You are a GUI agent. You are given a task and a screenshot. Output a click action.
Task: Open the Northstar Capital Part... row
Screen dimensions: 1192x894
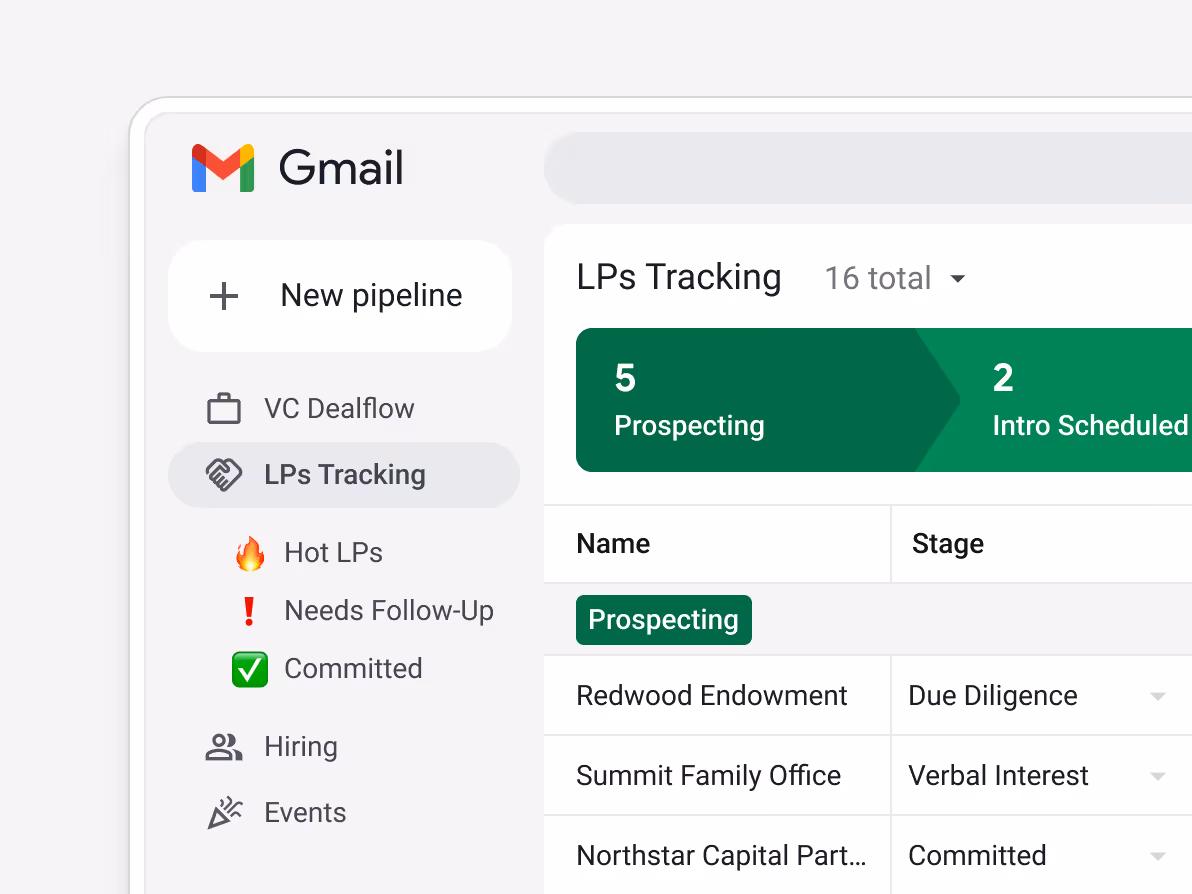(x=721, y=855)
